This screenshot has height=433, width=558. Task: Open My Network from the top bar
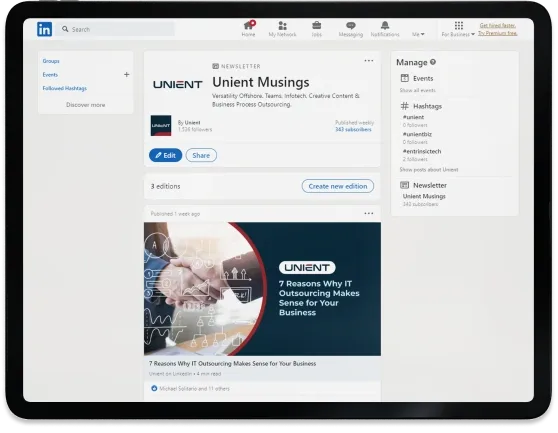282,29
